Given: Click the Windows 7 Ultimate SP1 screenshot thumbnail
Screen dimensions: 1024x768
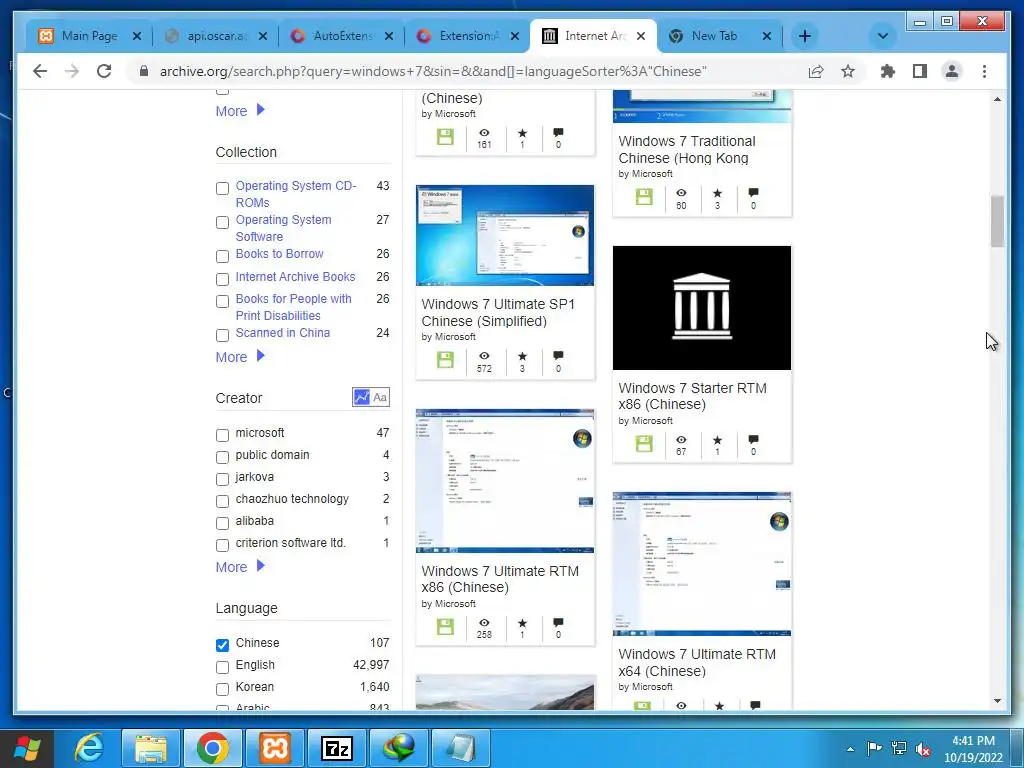Looking at the screenshot, I should [505, 235].
